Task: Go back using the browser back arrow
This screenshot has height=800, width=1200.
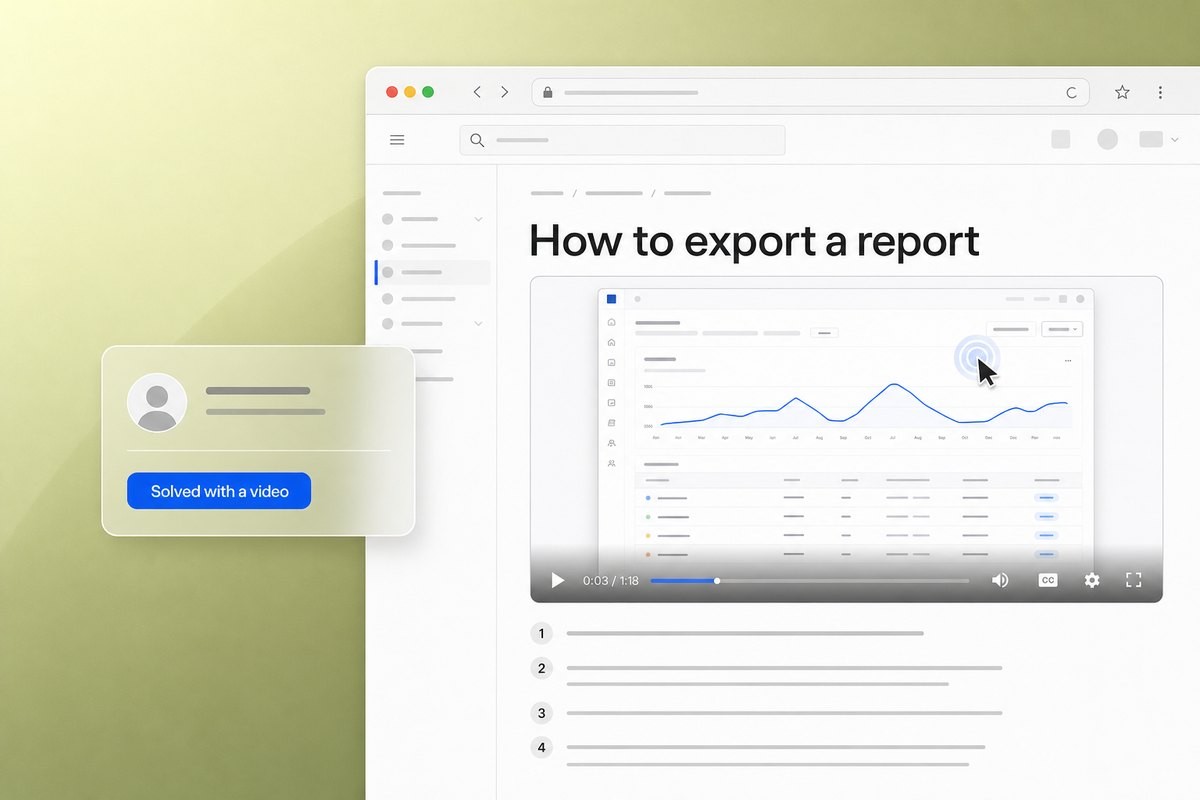Action: coord(477,92)
